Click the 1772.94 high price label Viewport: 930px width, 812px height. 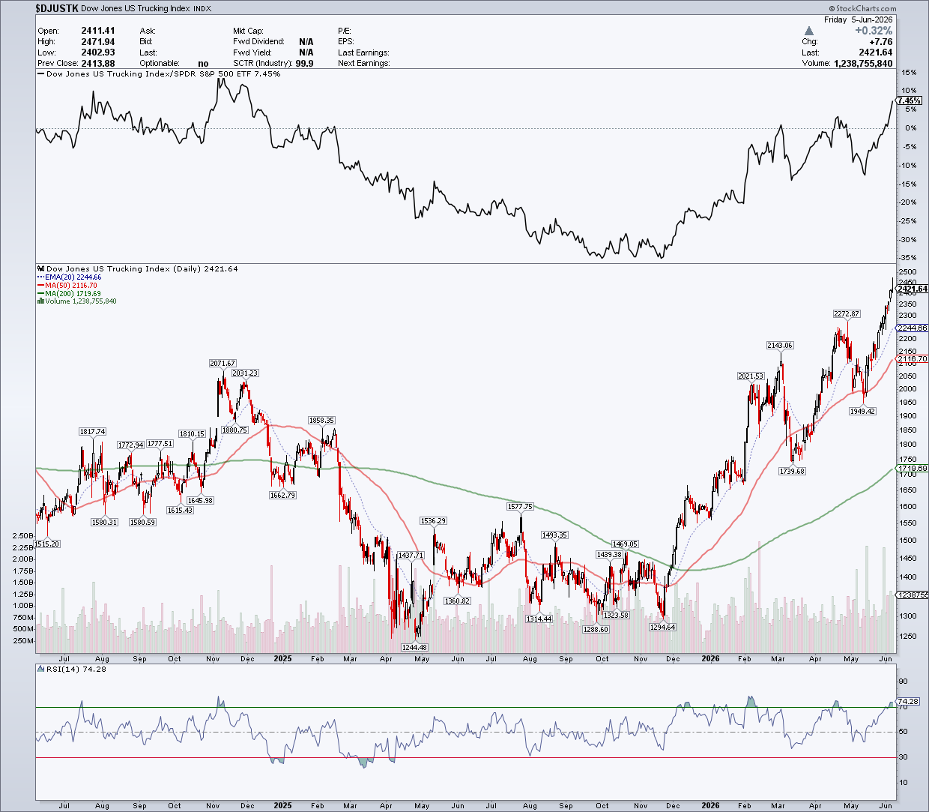click(130, 445)
